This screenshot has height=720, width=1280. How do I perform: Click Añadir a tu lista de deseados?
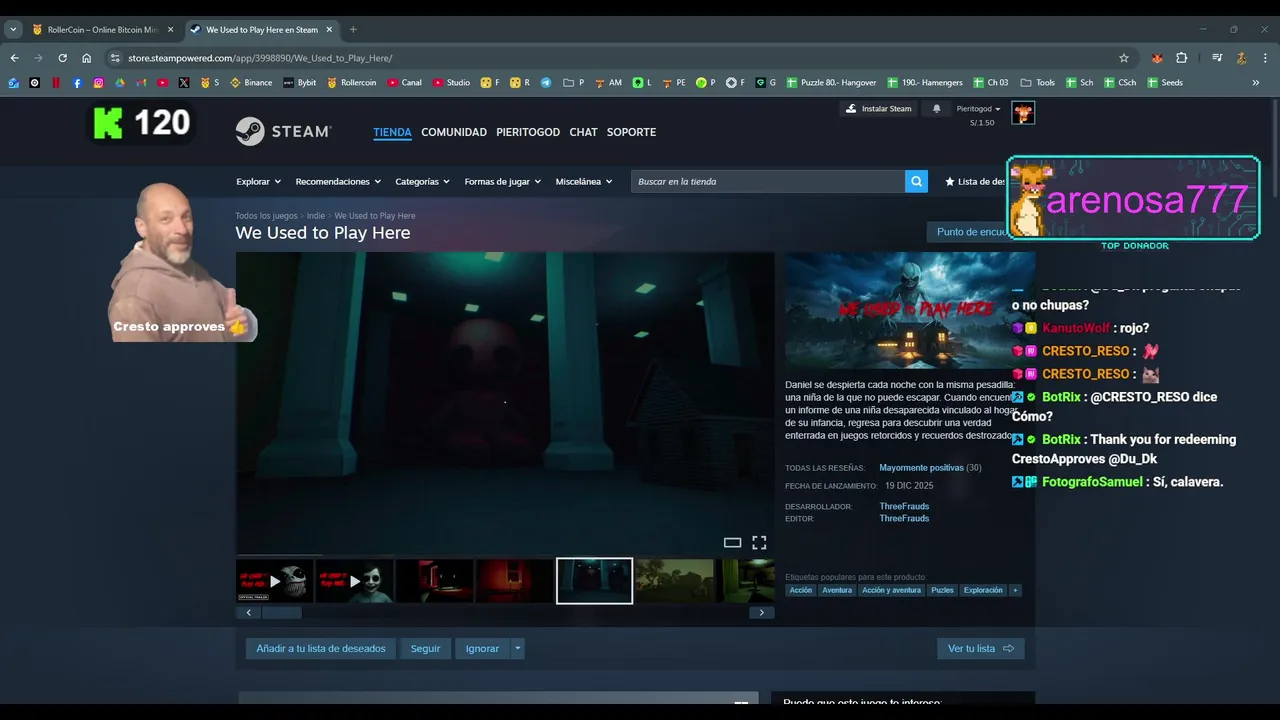point(321,648)
